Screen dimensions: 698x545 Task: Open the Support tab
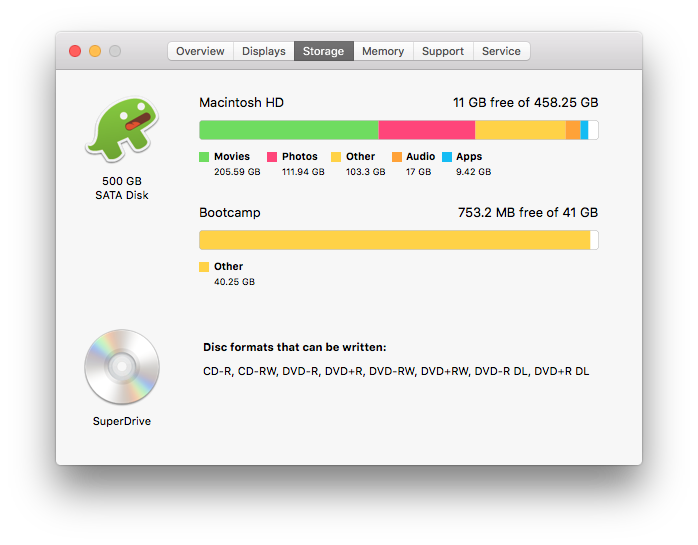[x=442, y=51]
